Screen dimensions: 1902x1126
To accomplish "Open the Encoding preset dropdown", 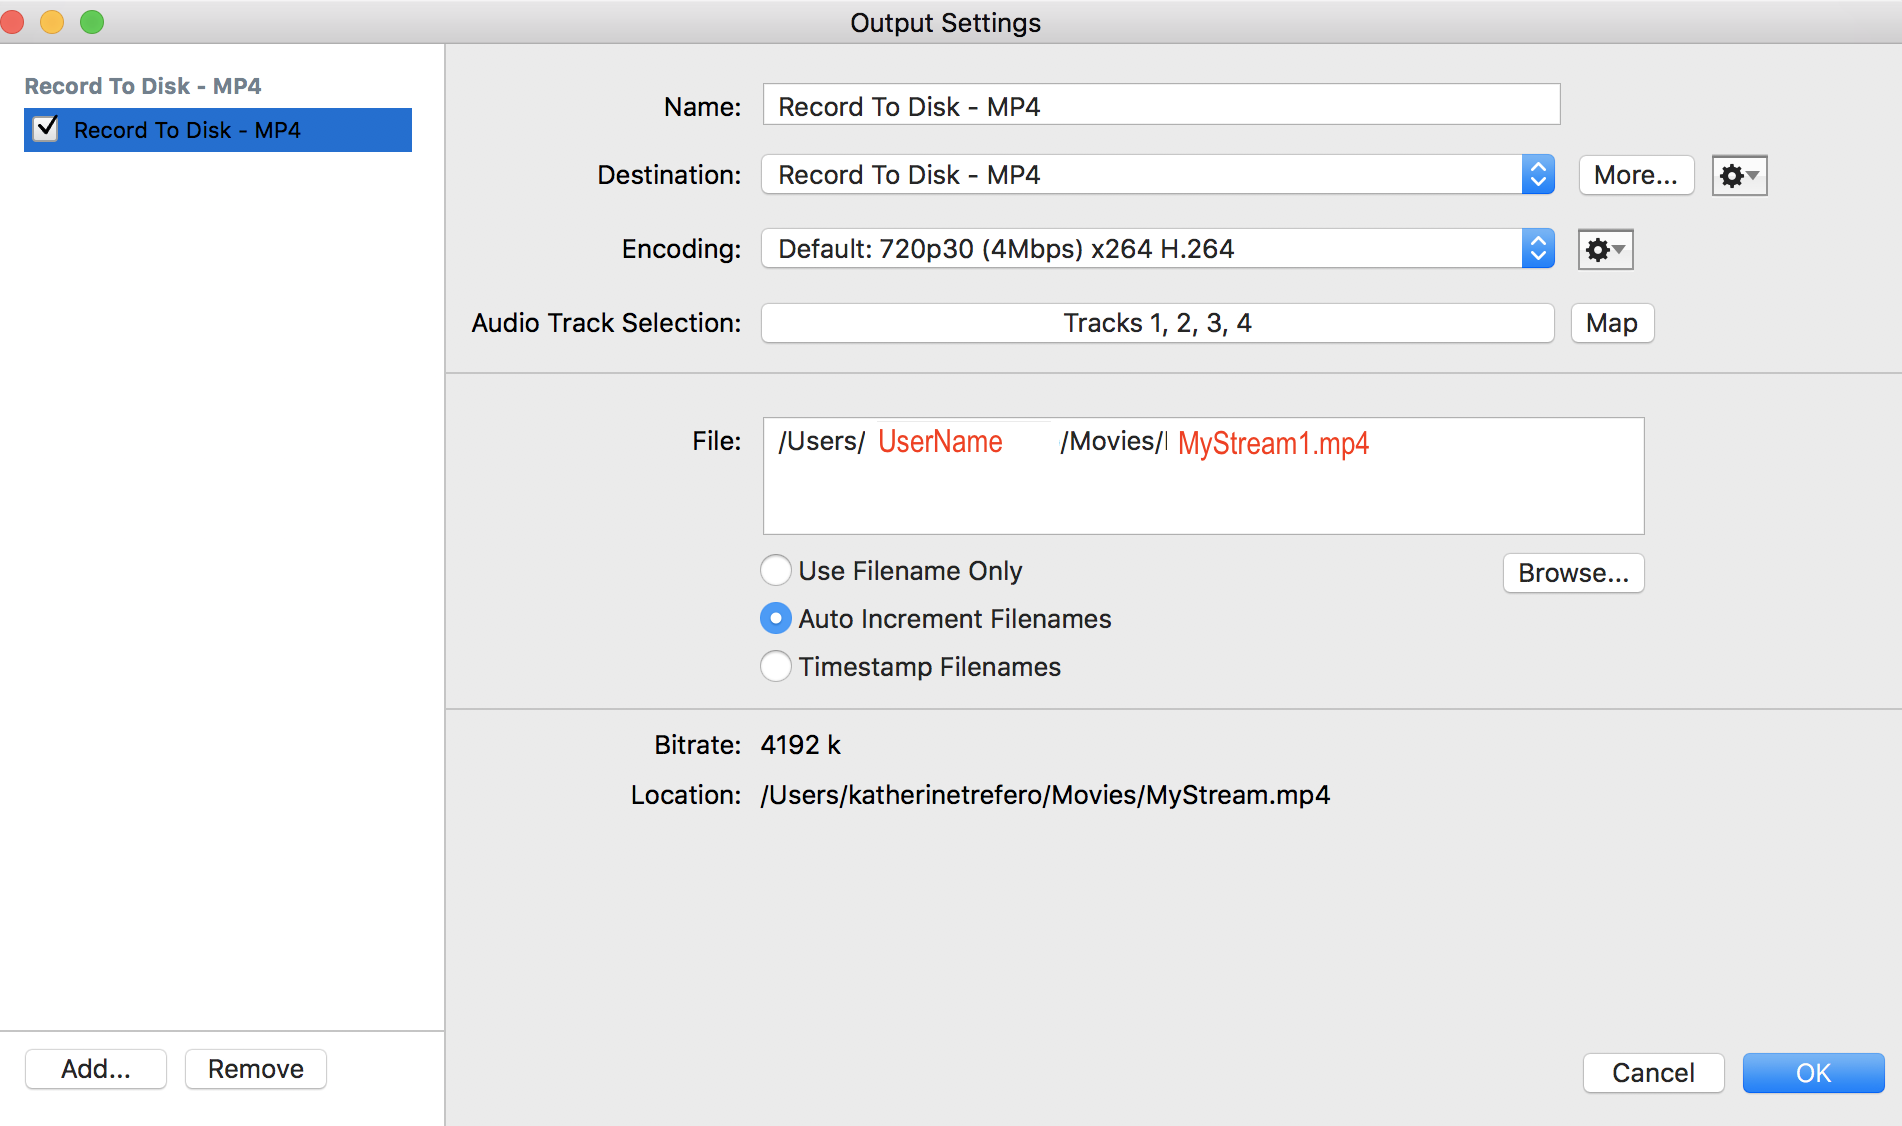I will point(1158,249).
